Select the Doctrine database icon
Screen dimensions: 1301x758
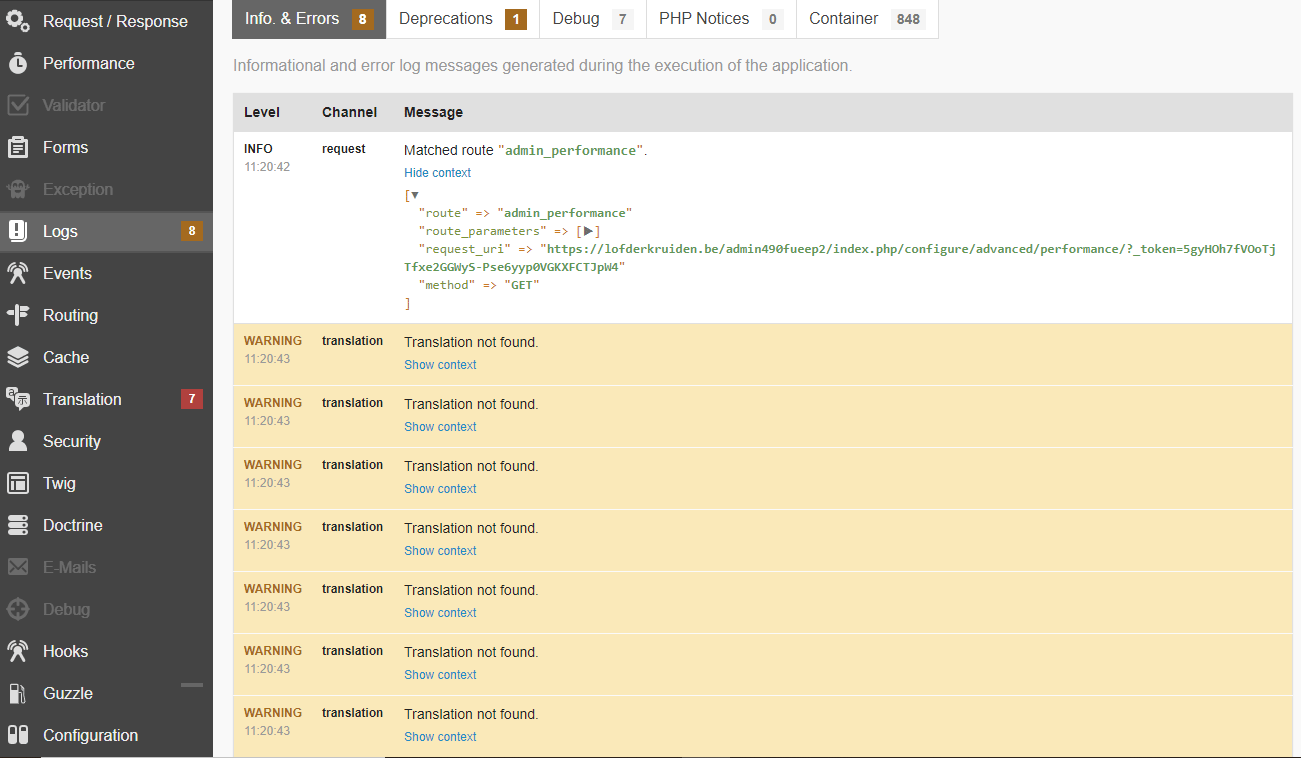point(18,525)
